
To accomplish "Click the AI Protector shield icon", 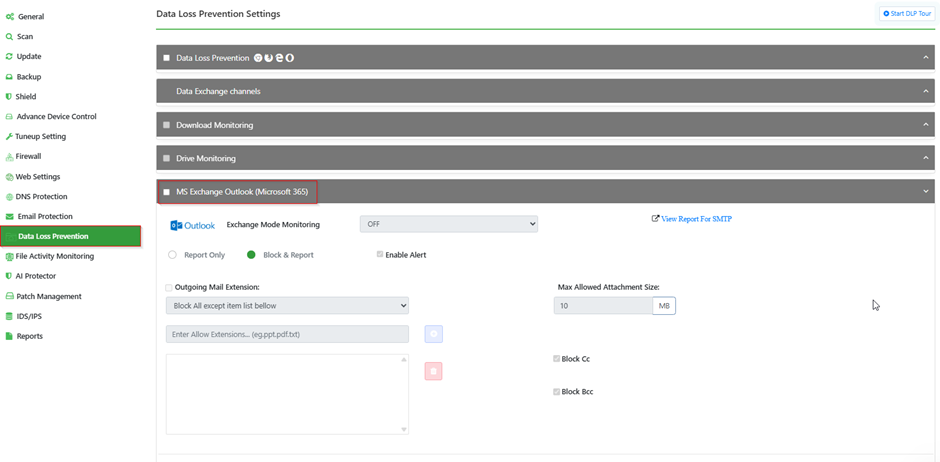I will (x=9, y=276).
